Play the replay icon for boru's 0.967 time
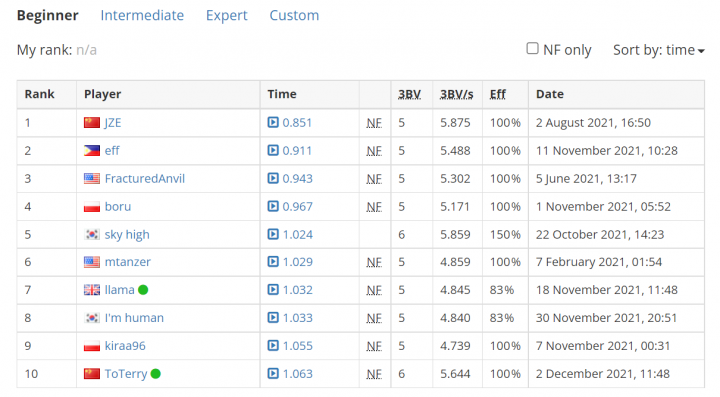This screenshot has height=397, width=720. pos(273,207)
